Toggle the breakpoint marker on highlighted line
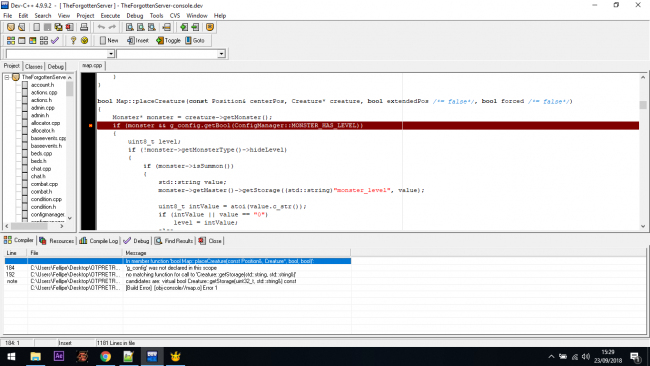 tap(90, 126)
